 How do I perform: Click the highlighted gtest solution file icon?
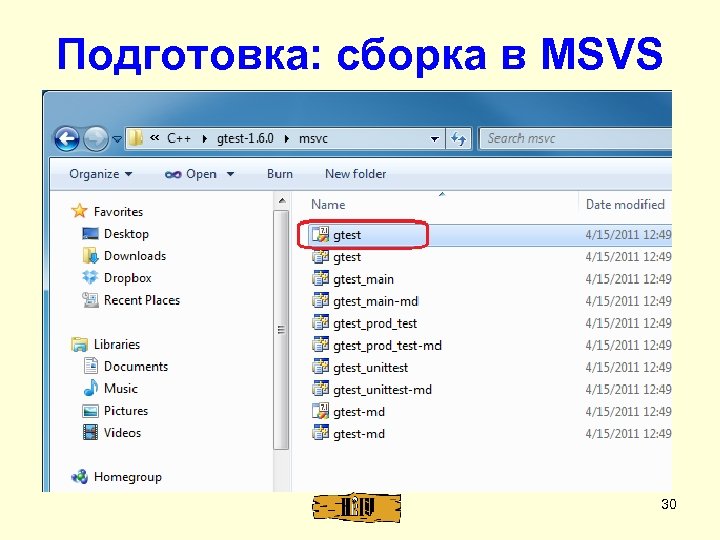click(321, 234)
